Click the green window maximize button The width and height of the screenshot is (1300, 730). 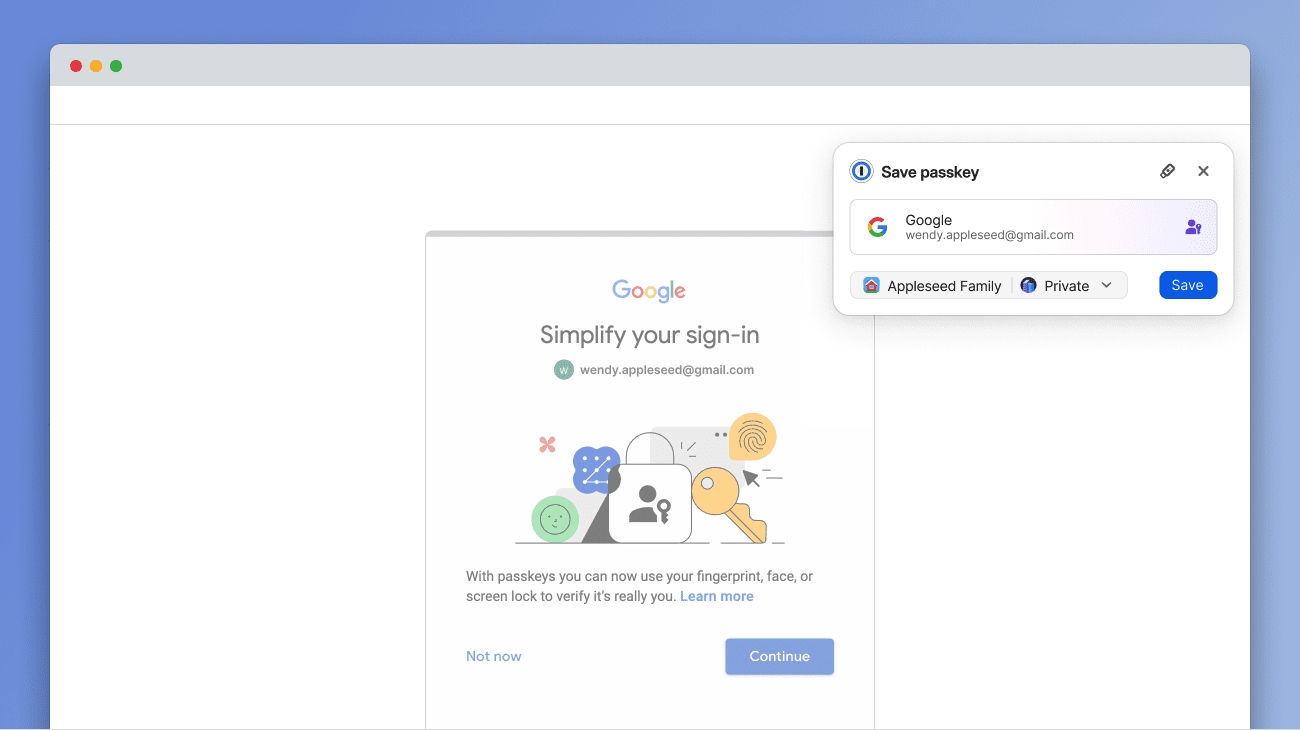[116, 66]
